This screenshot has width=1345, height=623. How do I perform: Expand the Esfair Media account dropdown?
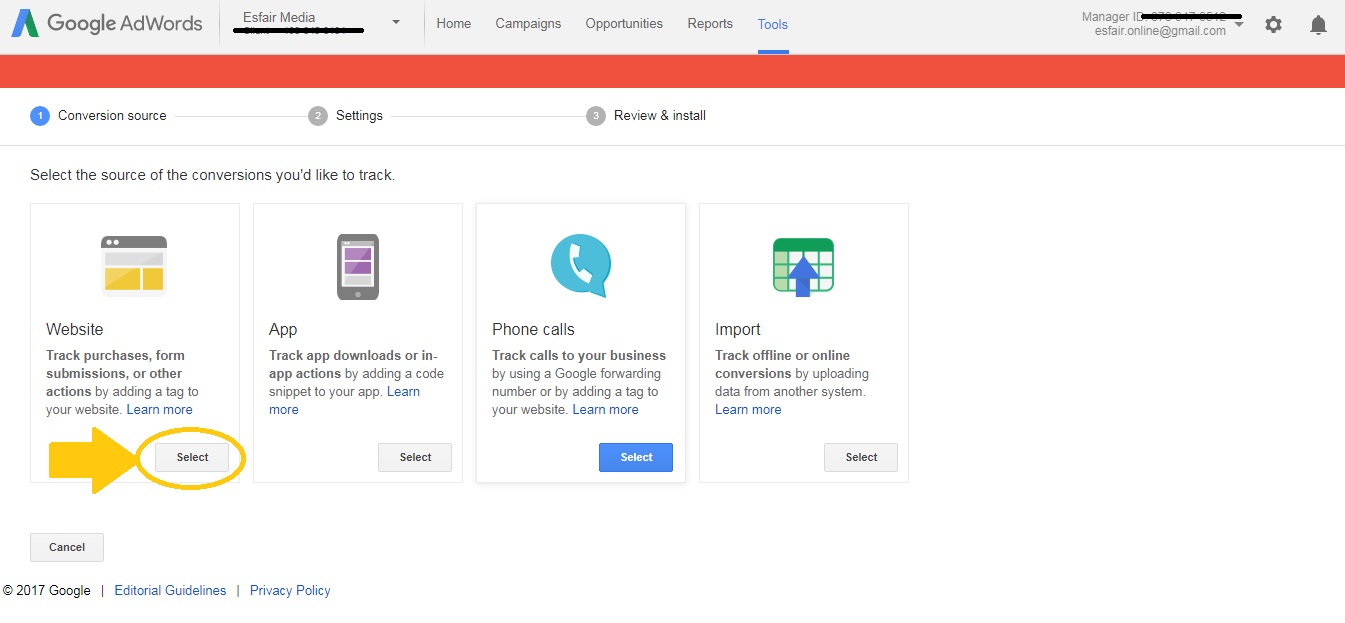tap(396, 23)
